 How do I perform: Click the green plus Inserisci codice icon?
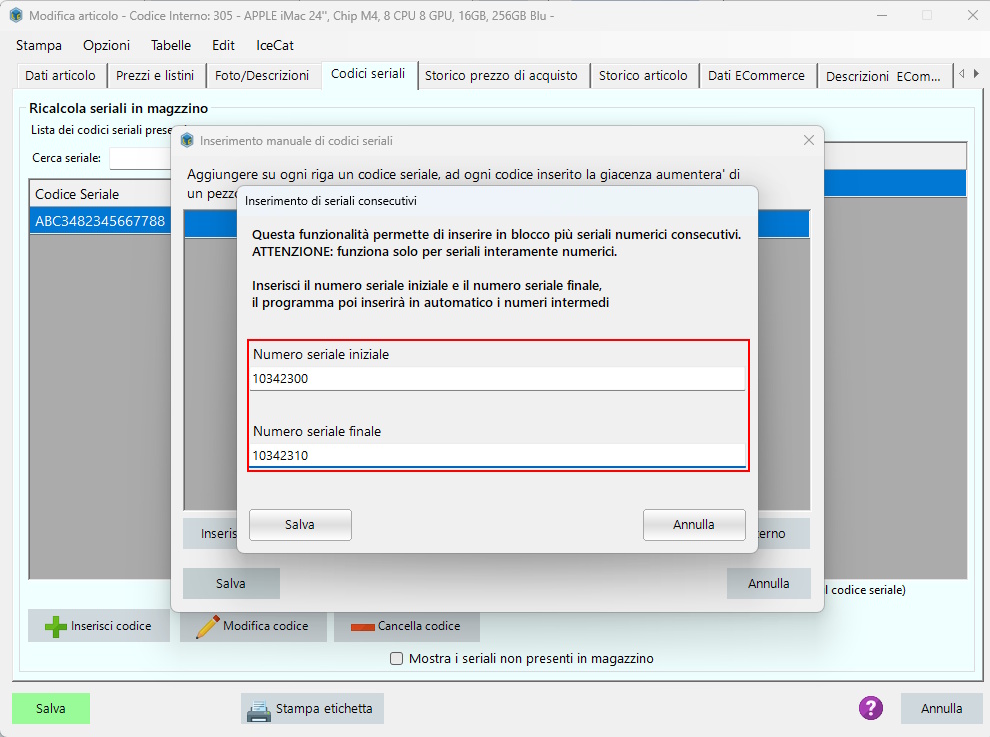(x=55, y=626)
